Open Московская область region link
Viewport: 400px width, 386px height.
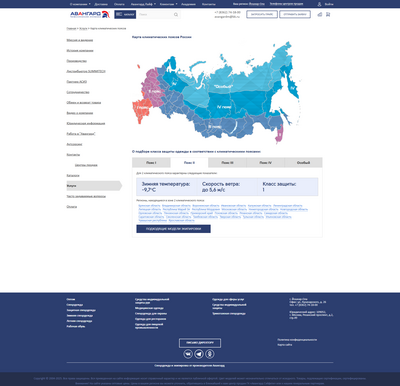point(234,209)
